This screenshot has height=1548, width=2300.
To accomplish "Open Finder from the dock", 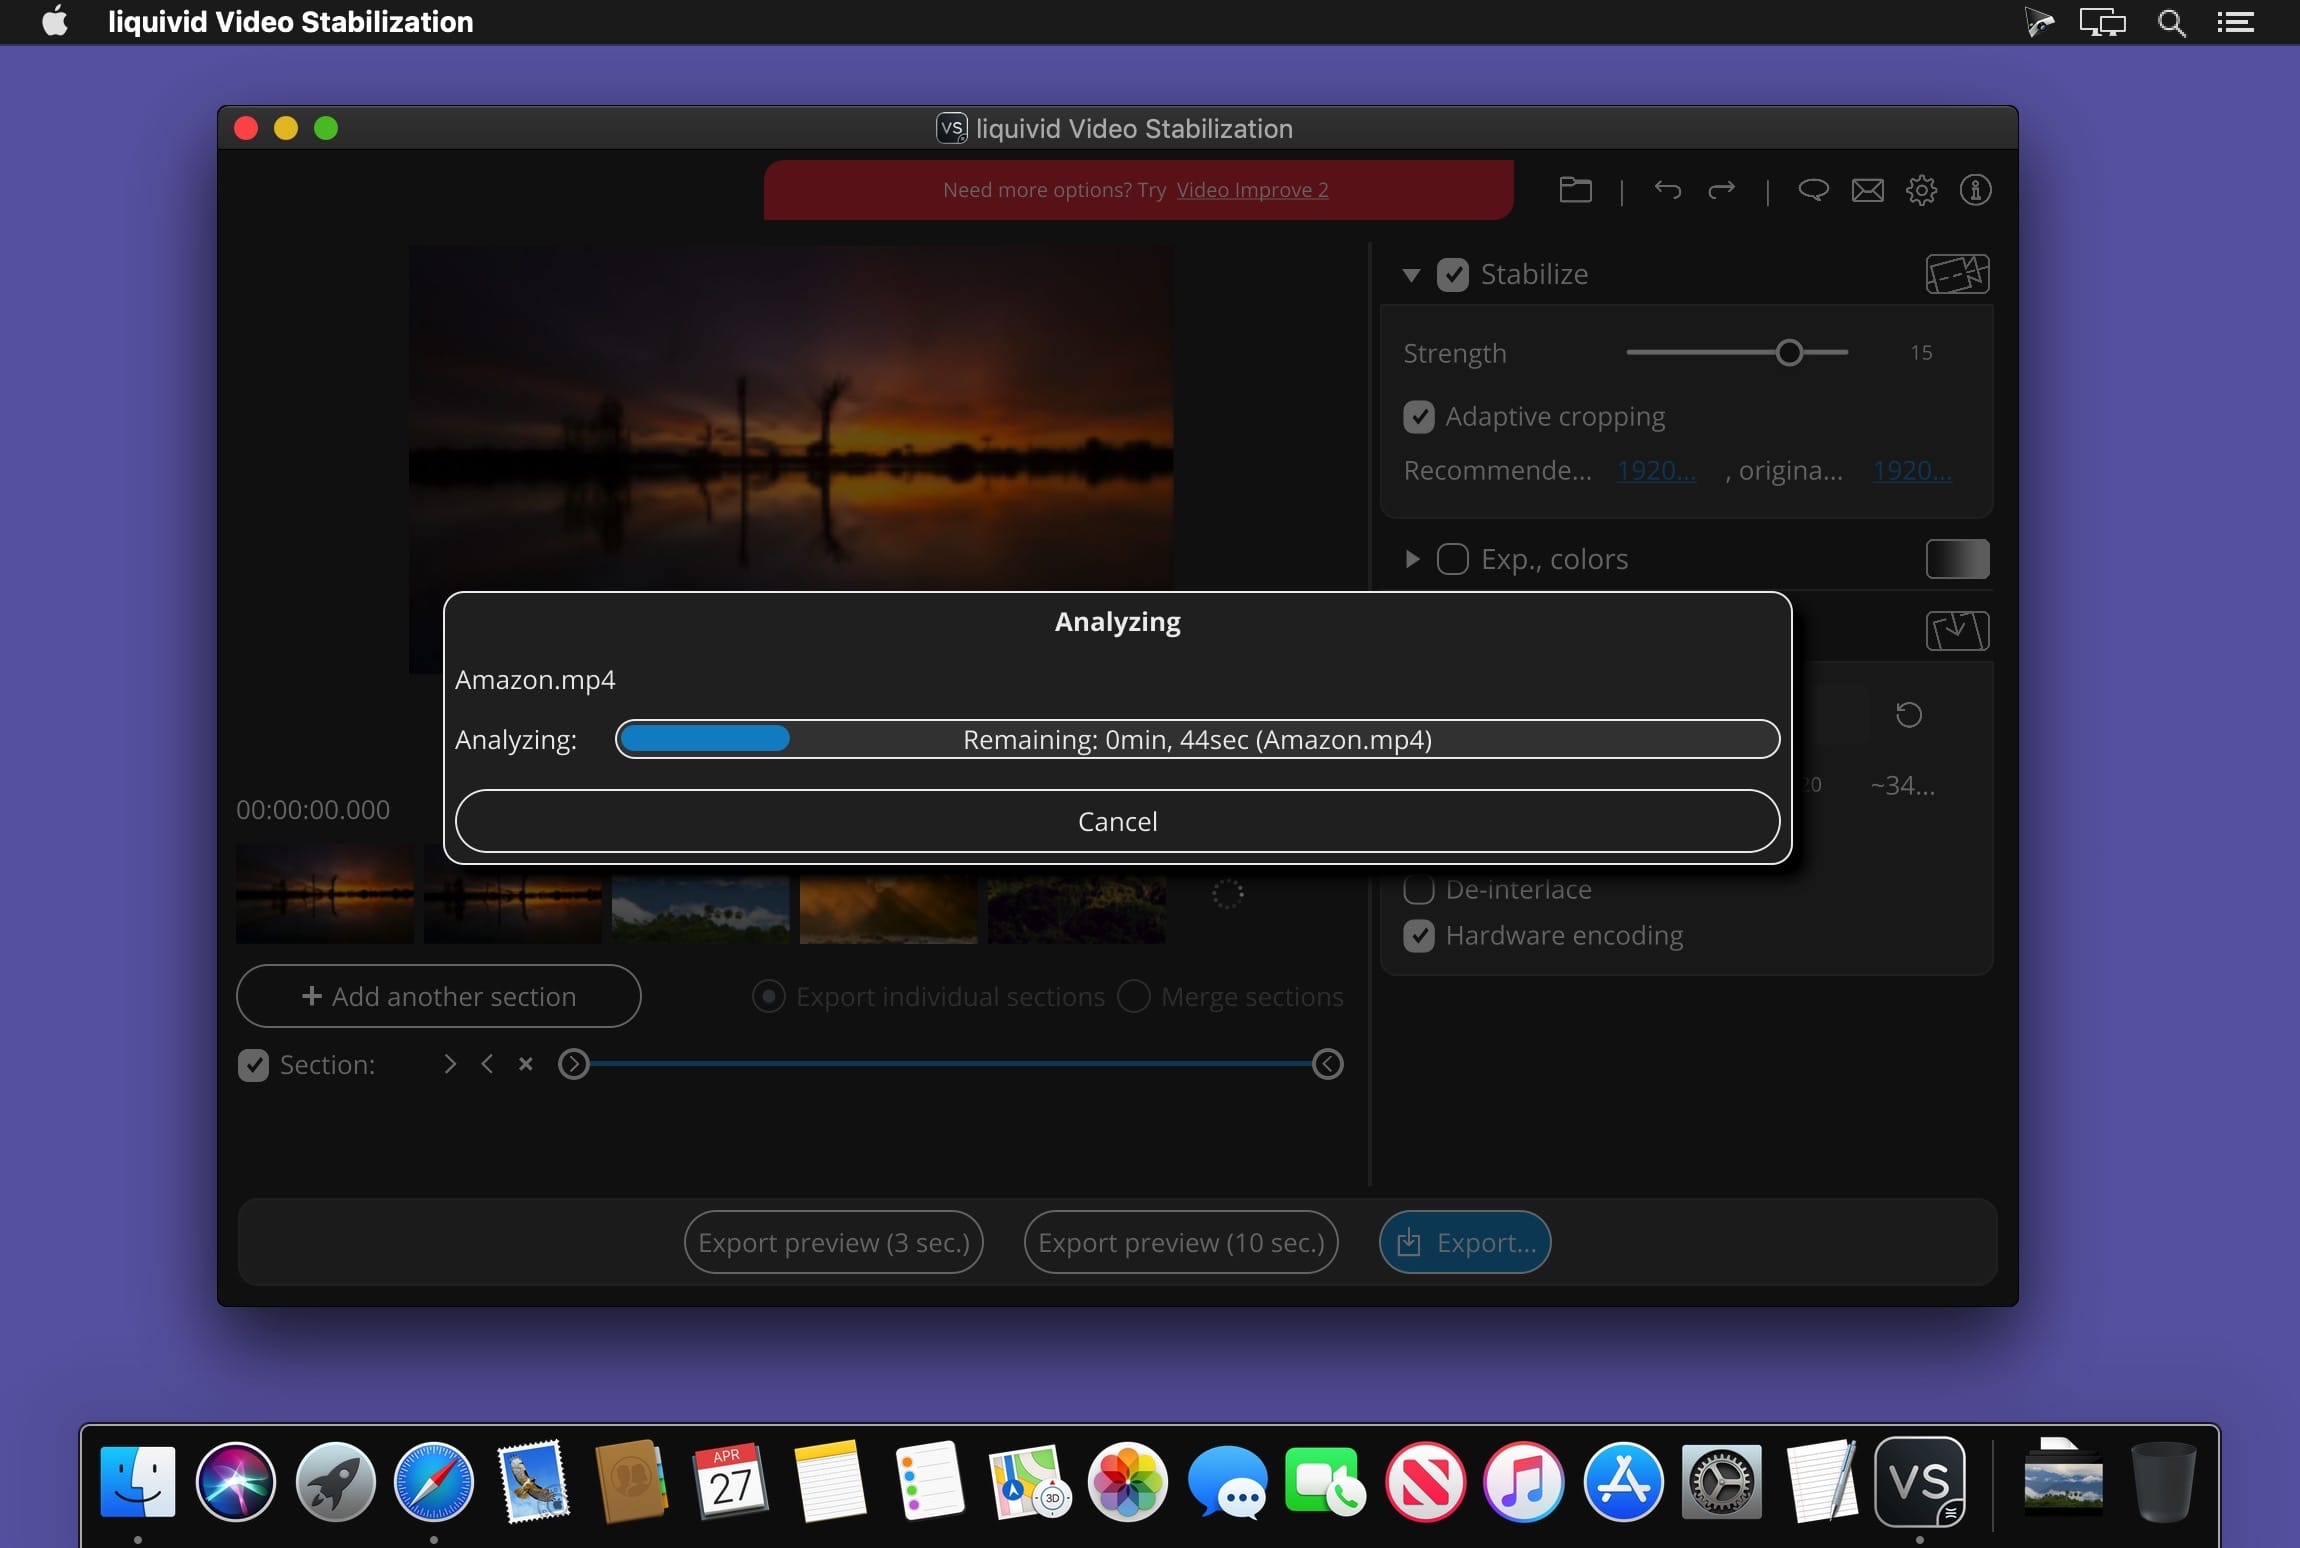I will [x=138, y=1481].
